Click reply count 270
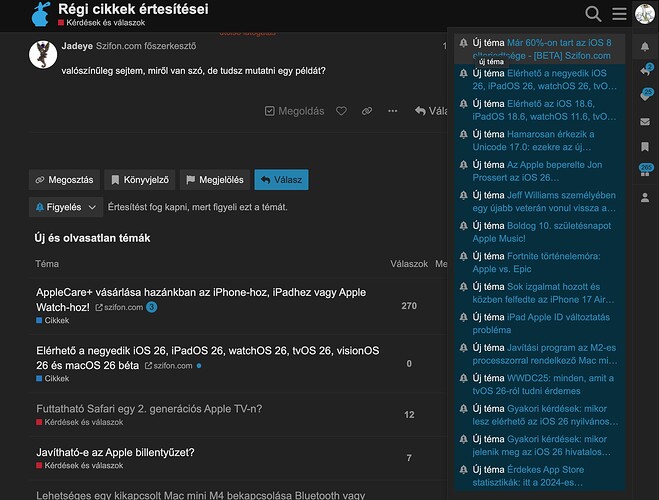659x500 pixels. click(x=409, y=306)
